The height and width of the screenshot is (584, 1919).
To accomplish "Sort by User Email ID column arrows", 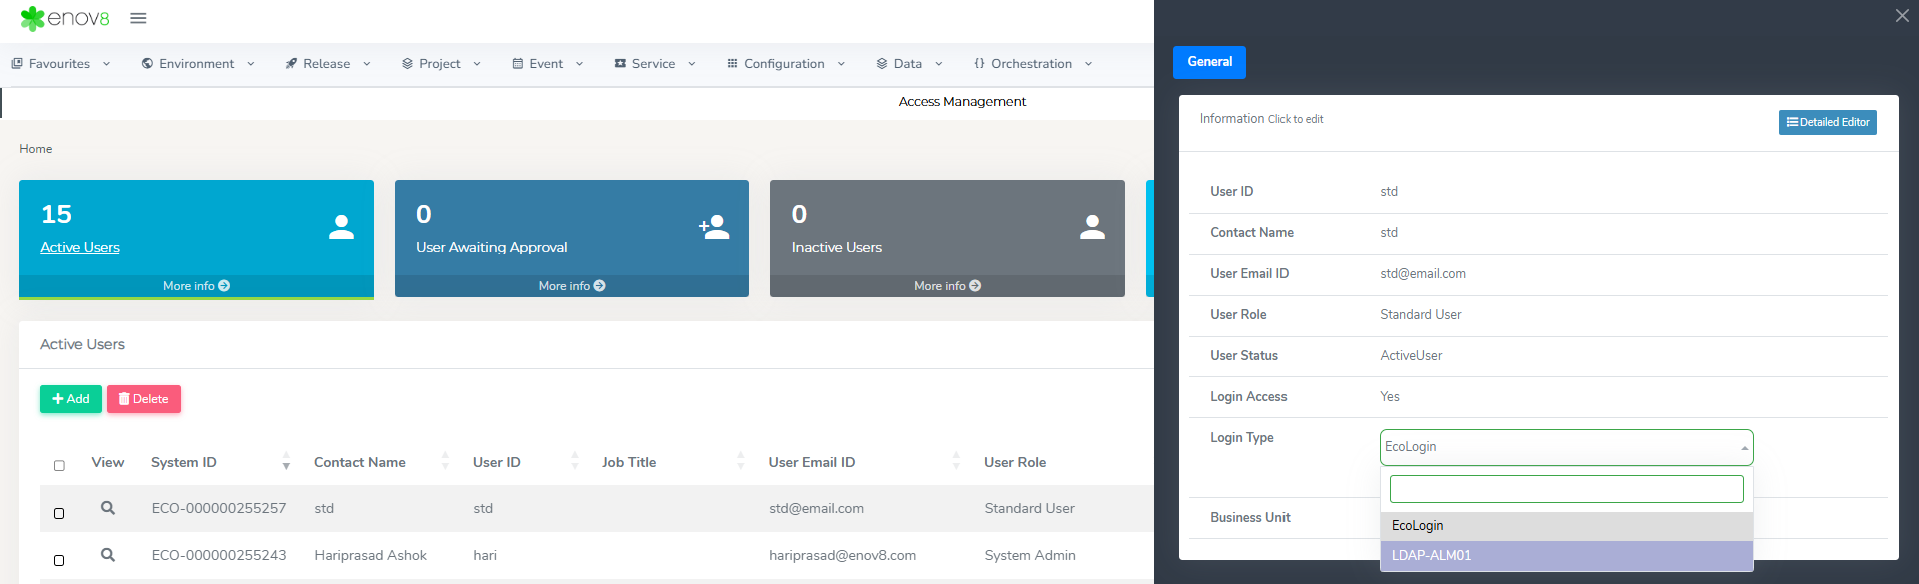I will tap(957, 461).
